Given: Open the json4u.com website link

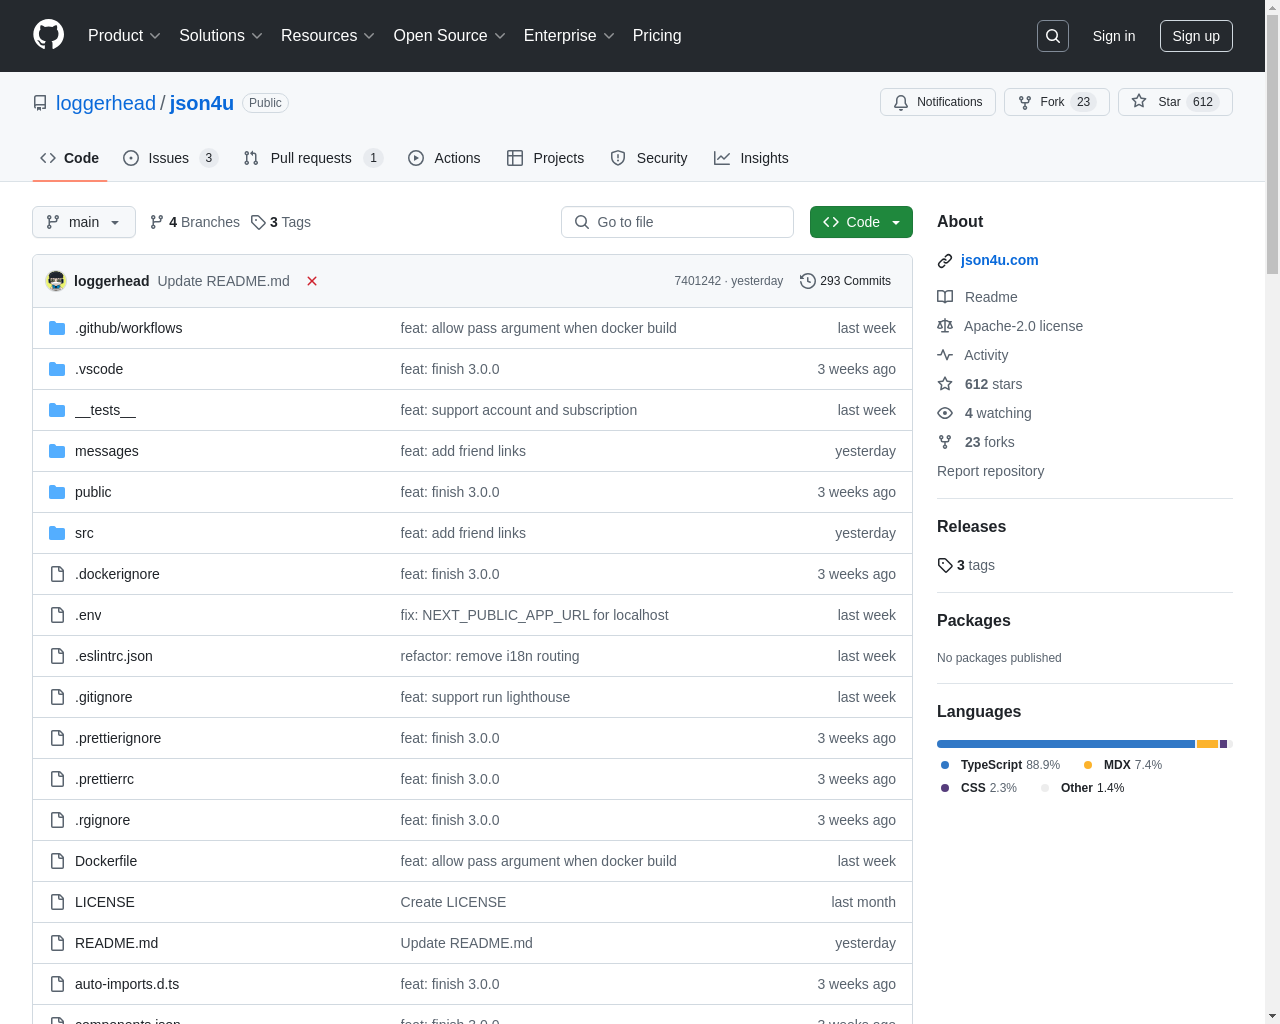Looking at the screenshot, I should coord(1000,260).
